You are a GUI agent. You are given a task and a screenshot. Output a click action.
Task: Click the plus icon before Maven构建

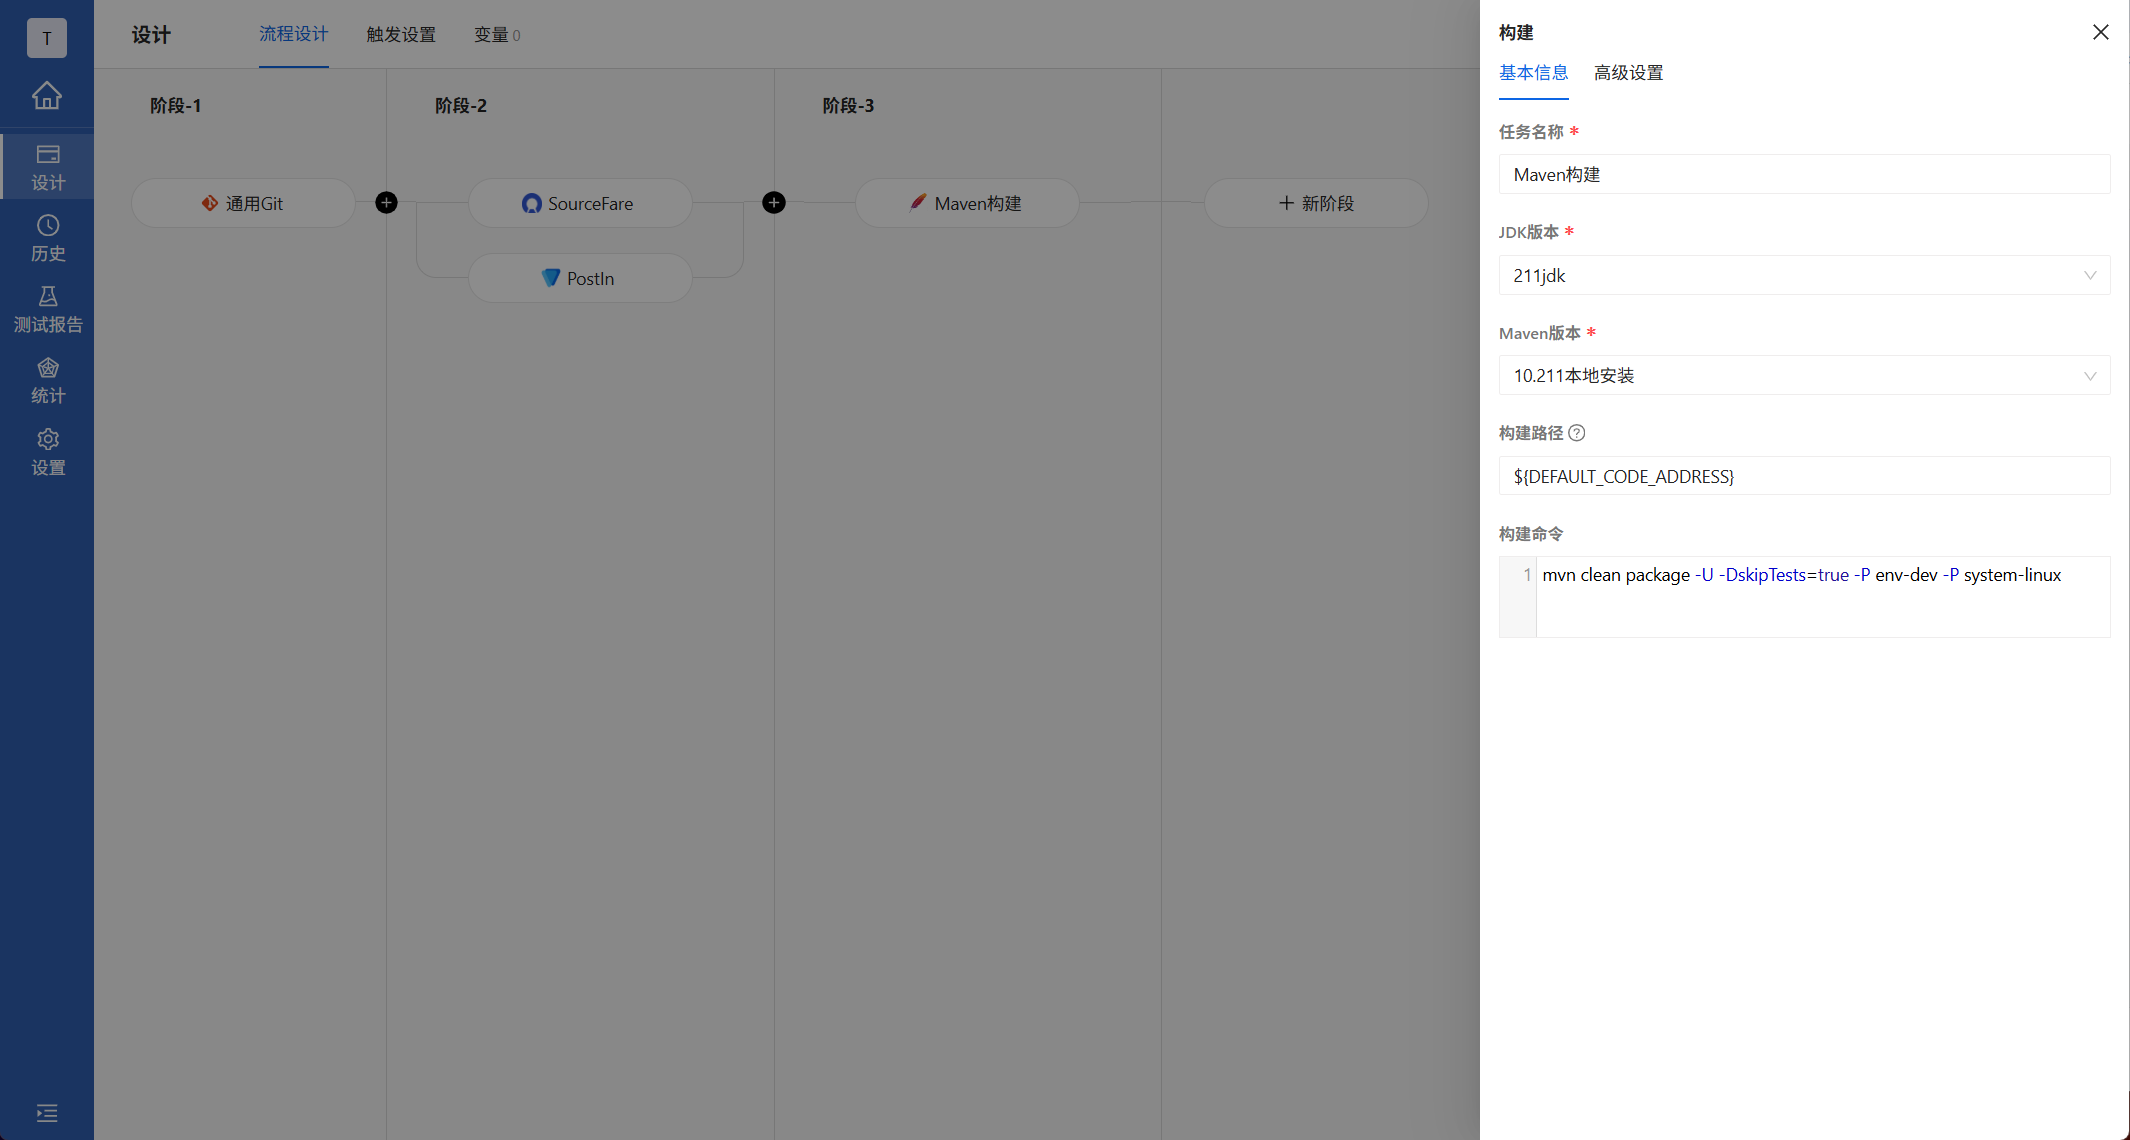coord(773,203)
